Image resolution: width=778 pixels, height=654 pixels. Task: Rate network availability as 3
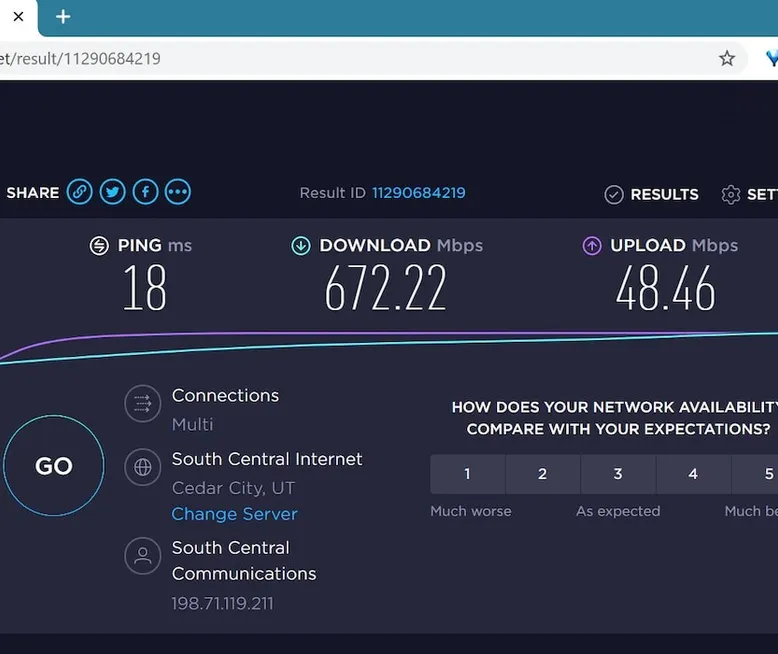click(618, 474)
